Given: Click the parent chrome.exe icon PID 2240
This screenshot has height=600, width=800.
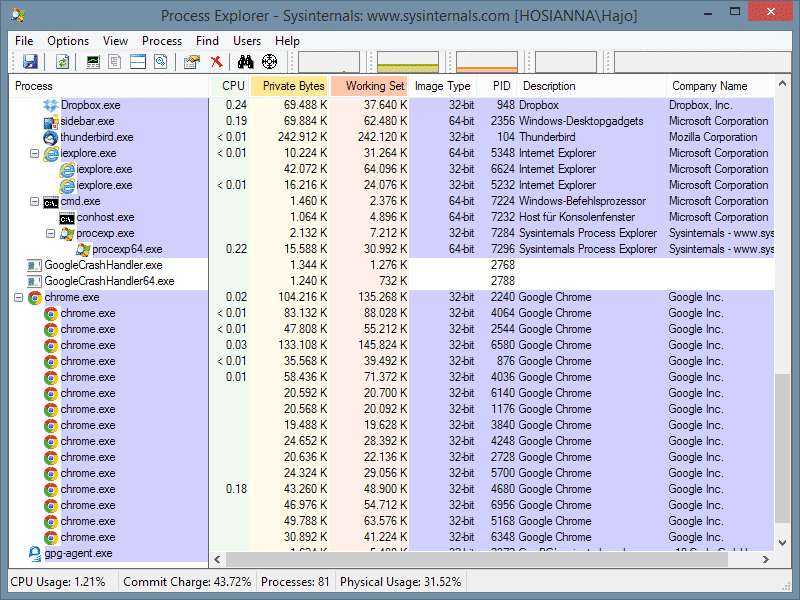Looking at the screenshot, I should (x=35, y=297).
